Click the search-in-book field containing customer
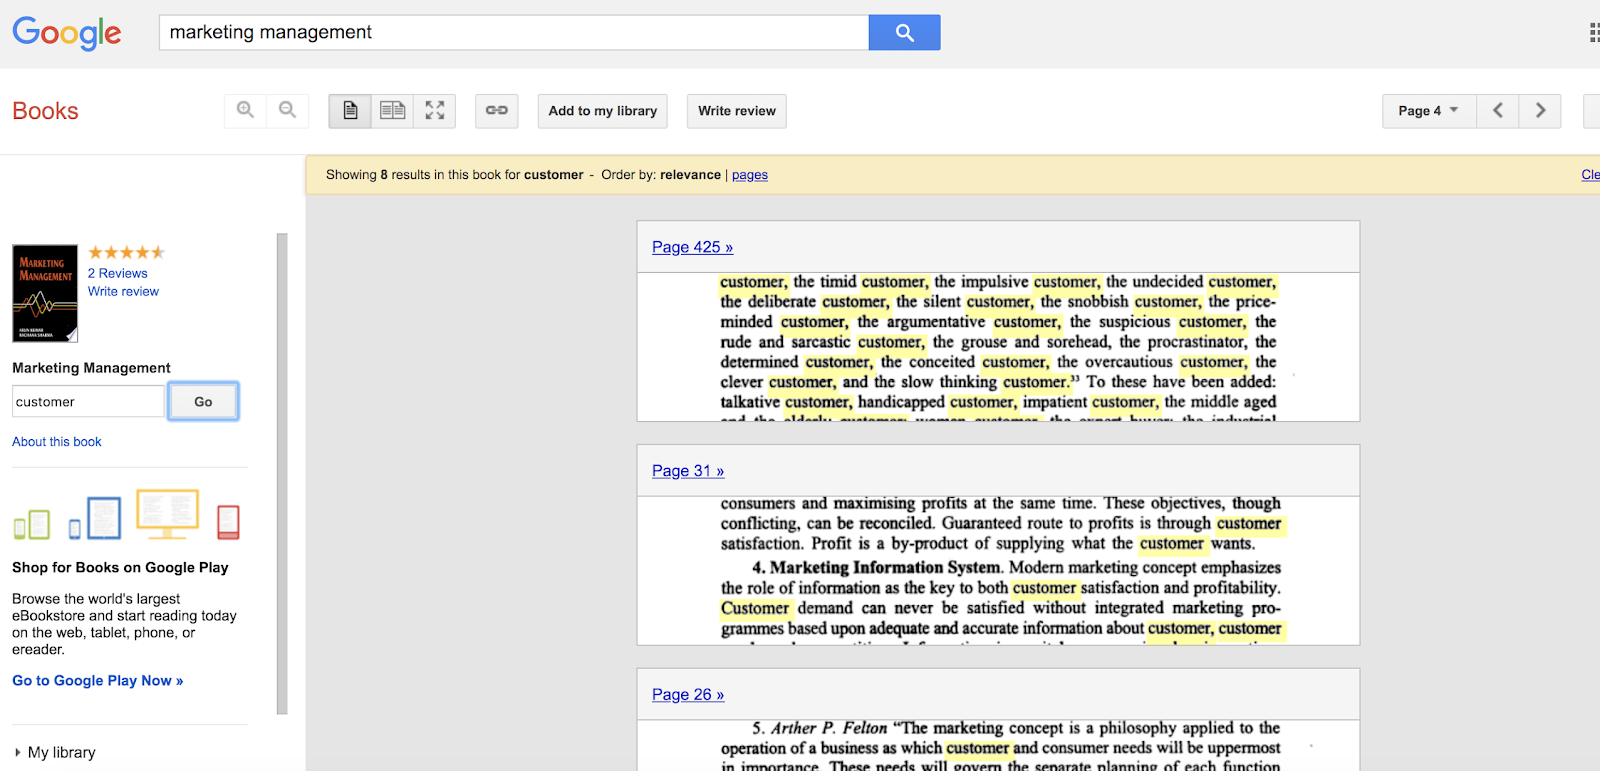Screen dimensions: 1600x771 [88, 402]
